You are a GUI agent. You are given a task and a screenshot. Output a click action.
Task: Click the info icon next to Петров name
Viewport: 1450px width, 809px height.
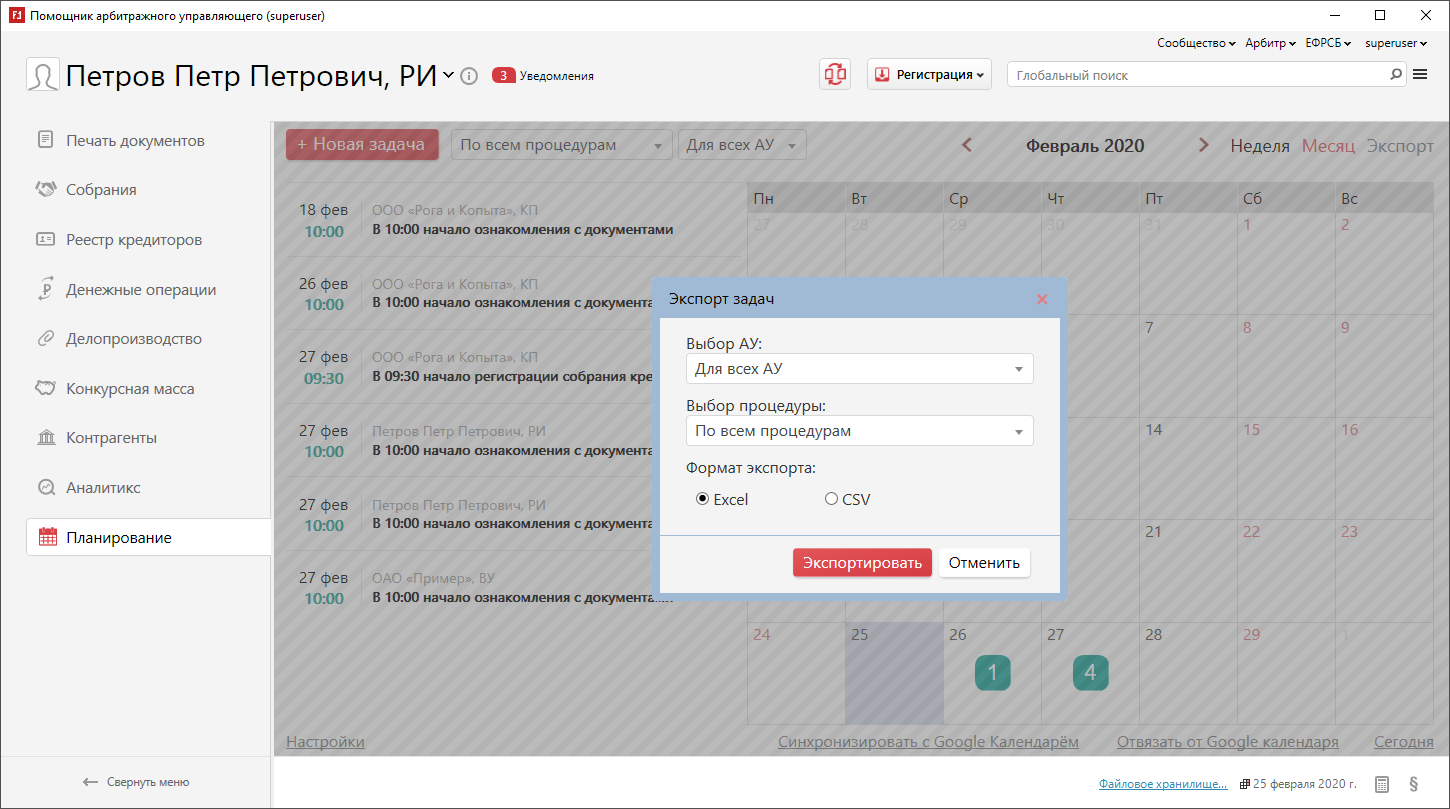[469, 76]
